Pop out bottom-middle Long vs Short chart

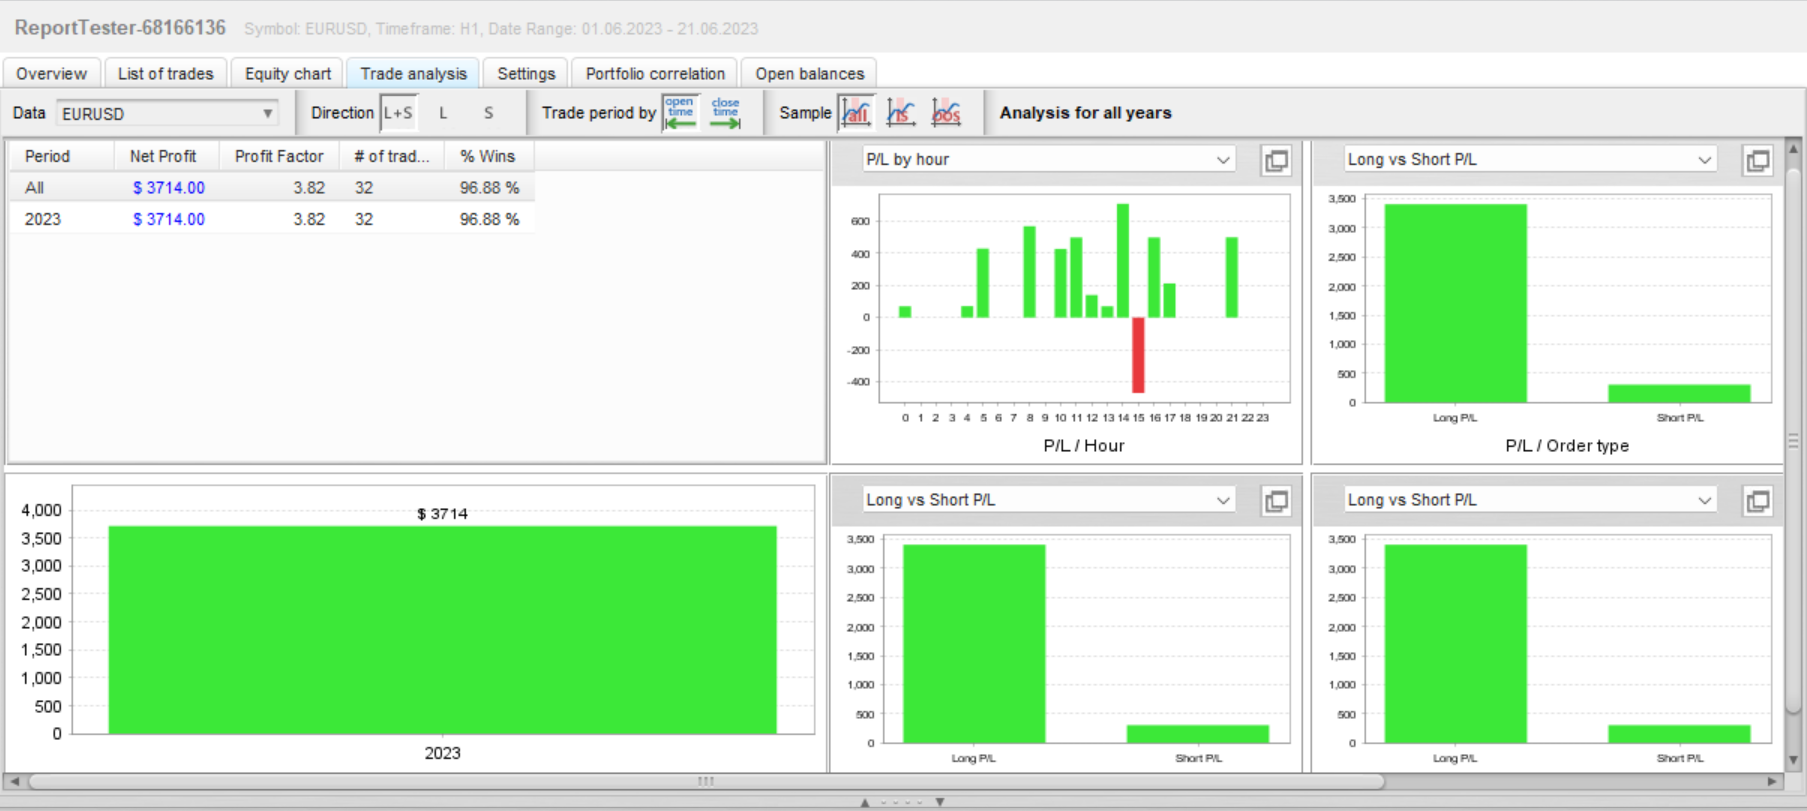point(1276,501)
